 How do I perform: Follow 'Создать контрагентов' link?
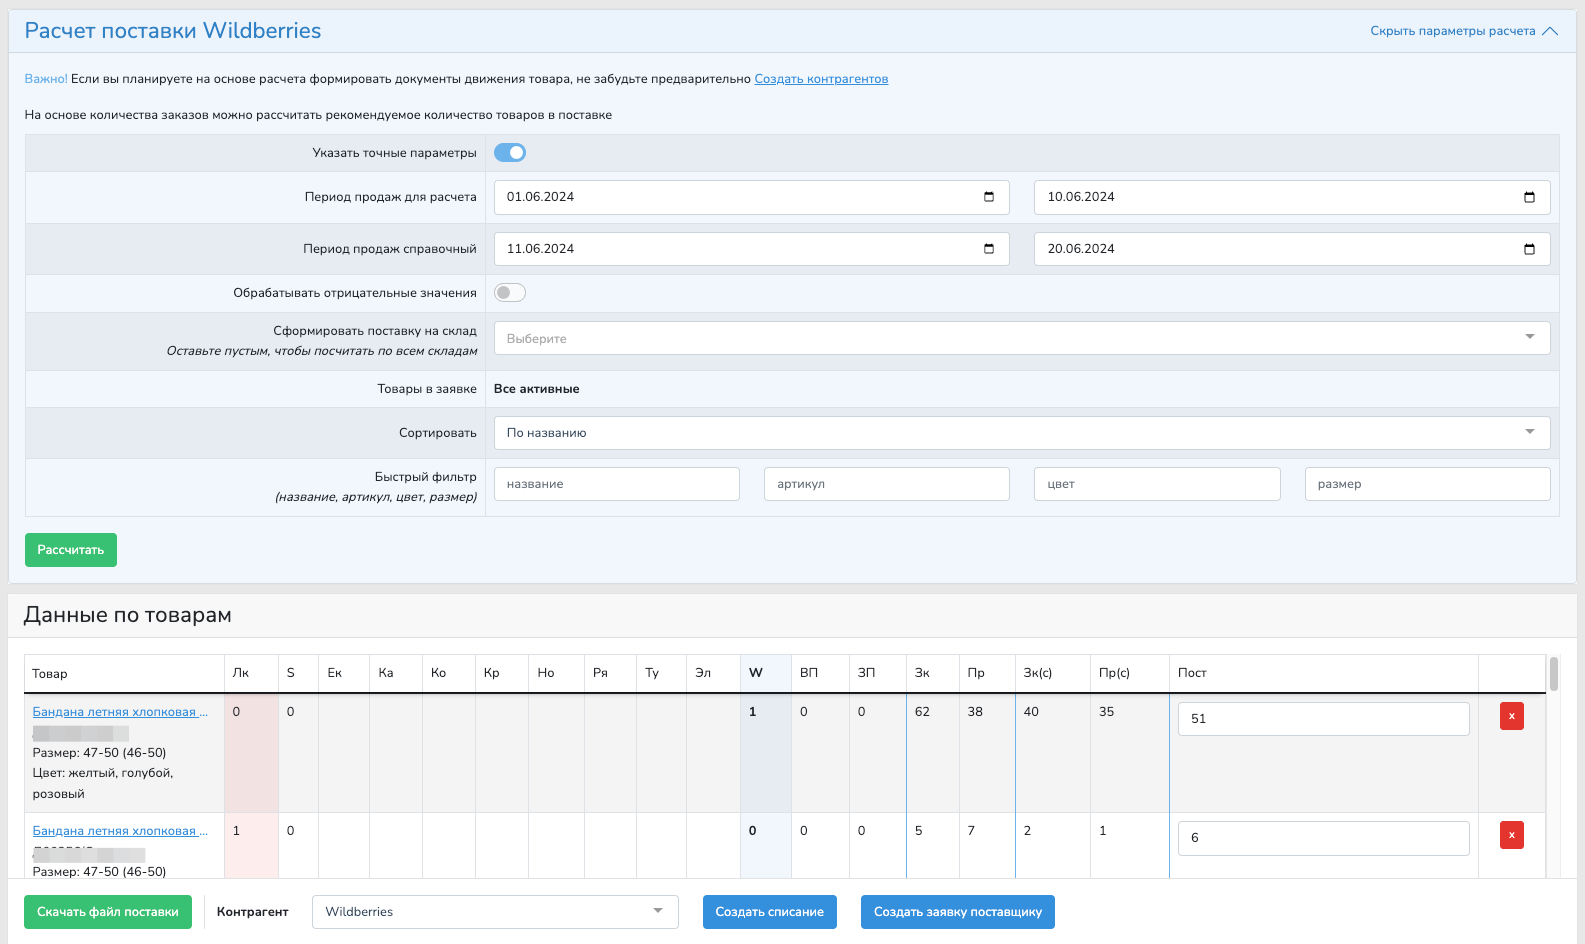click(821, 79)
